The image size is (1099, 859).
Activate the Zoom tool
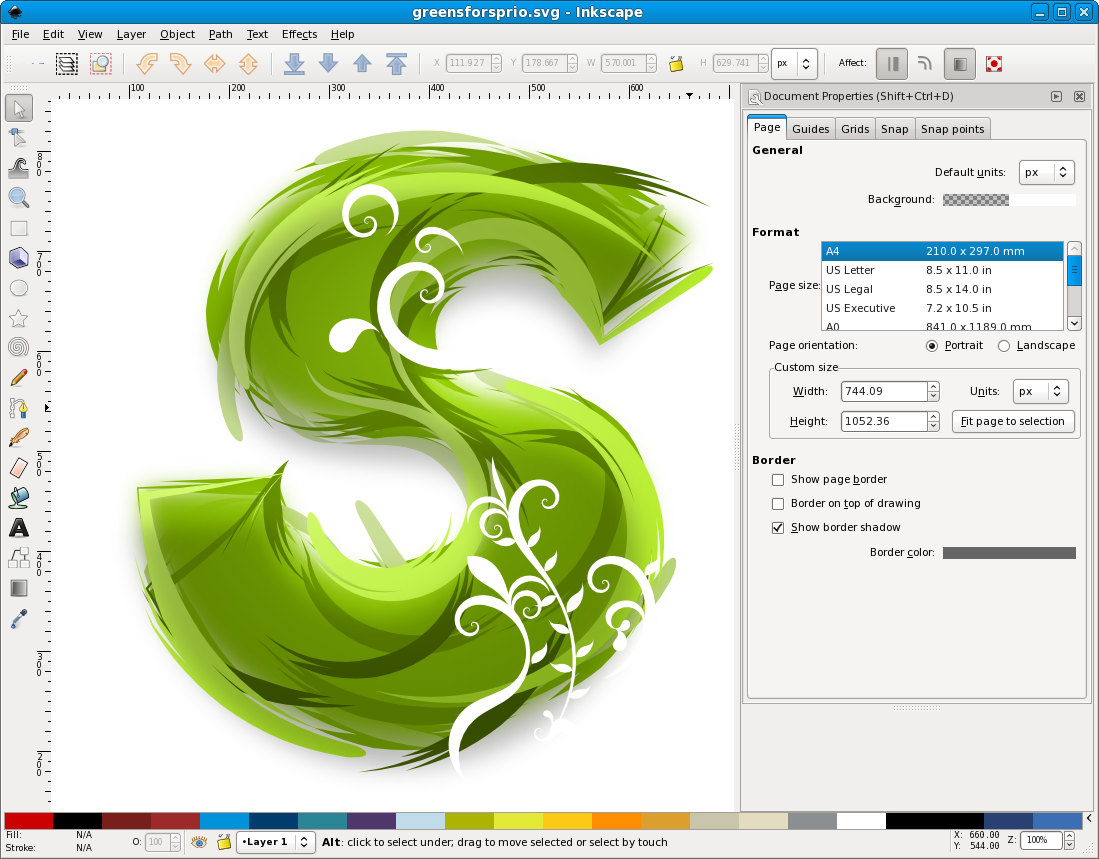click(x=18, y=197)
